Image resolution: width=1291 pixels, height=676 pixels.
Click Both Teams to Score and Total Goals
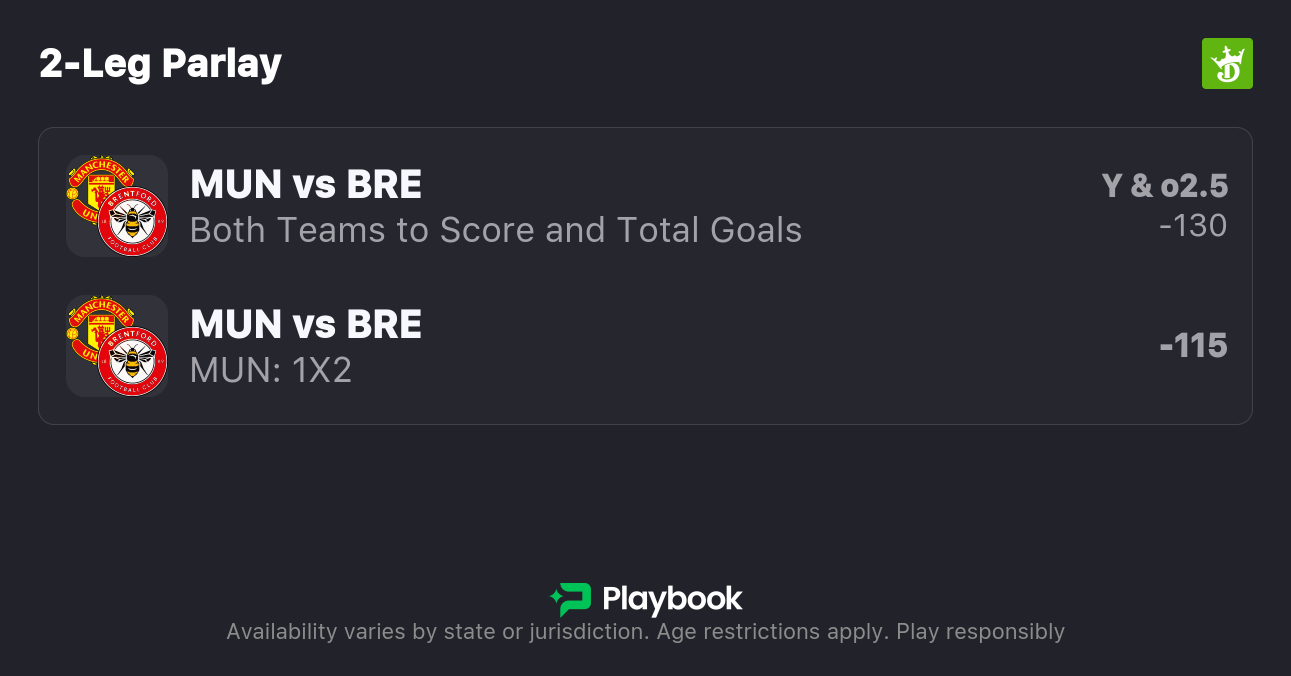[496, 230]
